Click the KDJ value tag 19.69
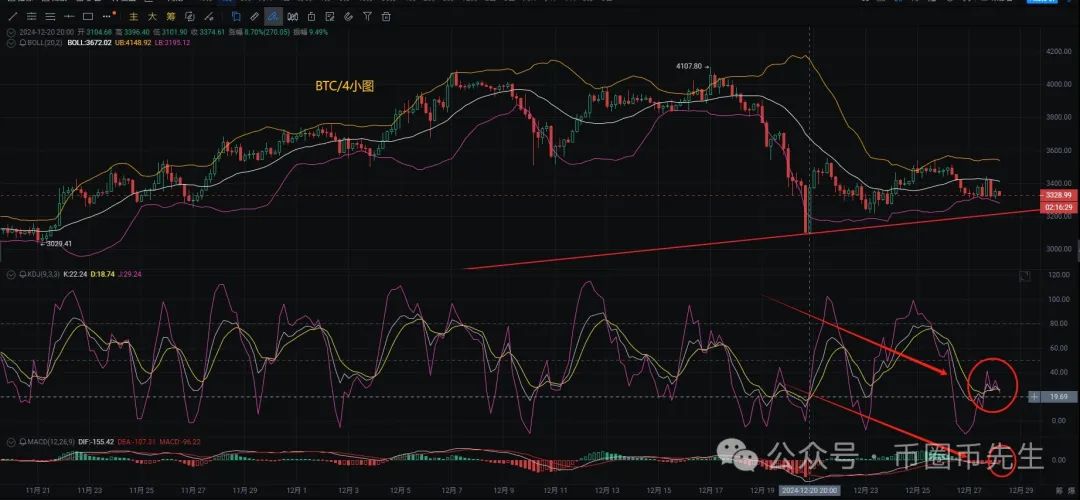 click(1057, 397)
